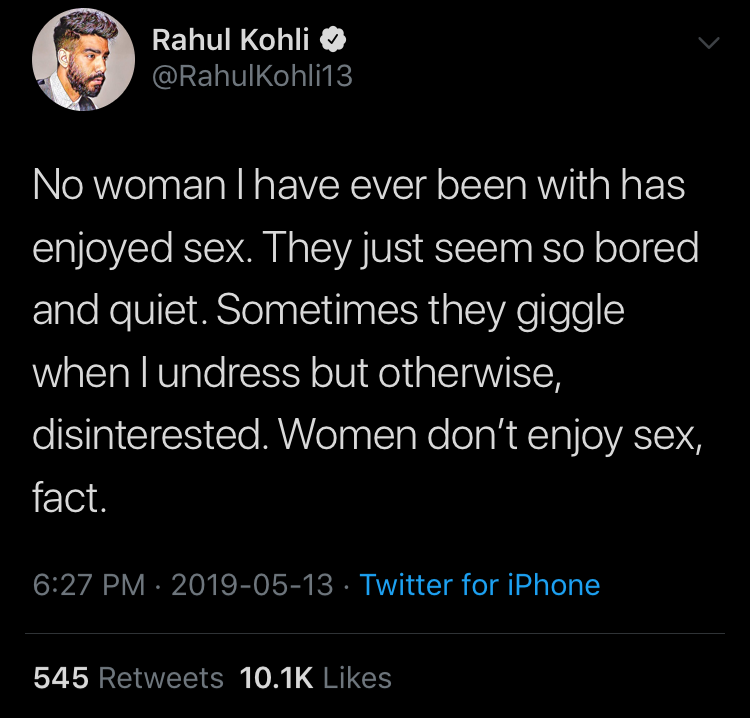750x718 pixels.
Task: Click the Twitter for iPhone link
Action: 480,585
